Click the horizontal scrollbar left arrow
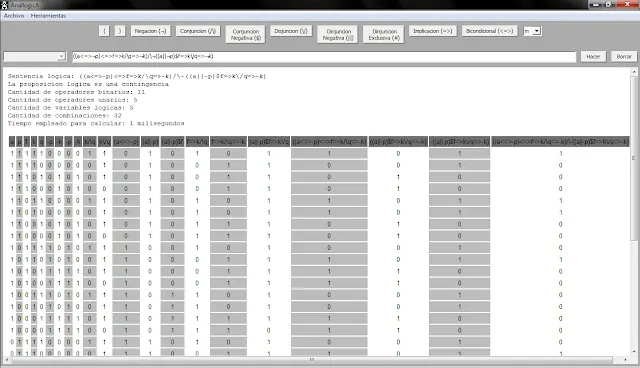The height and width of the screenshot is (368, 640). 7,359
